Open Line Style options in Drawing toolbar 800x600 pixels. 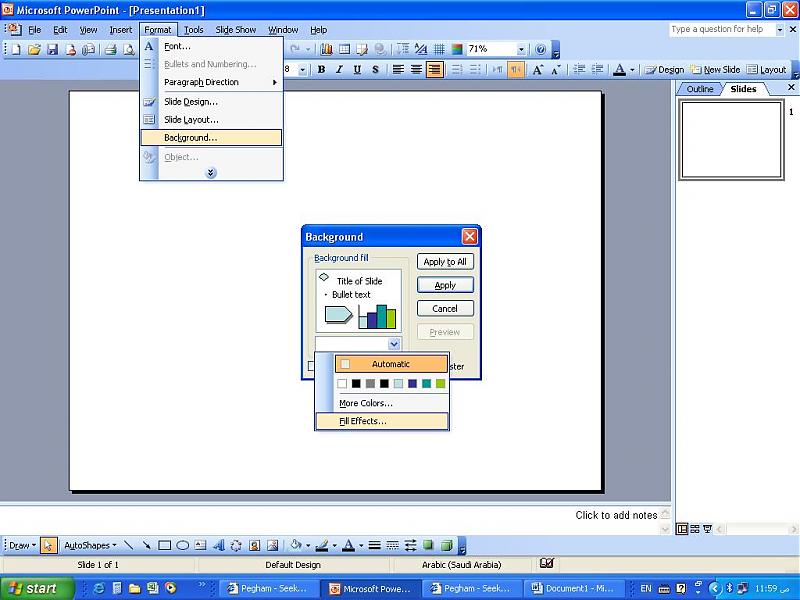click(x=374, y=545)
